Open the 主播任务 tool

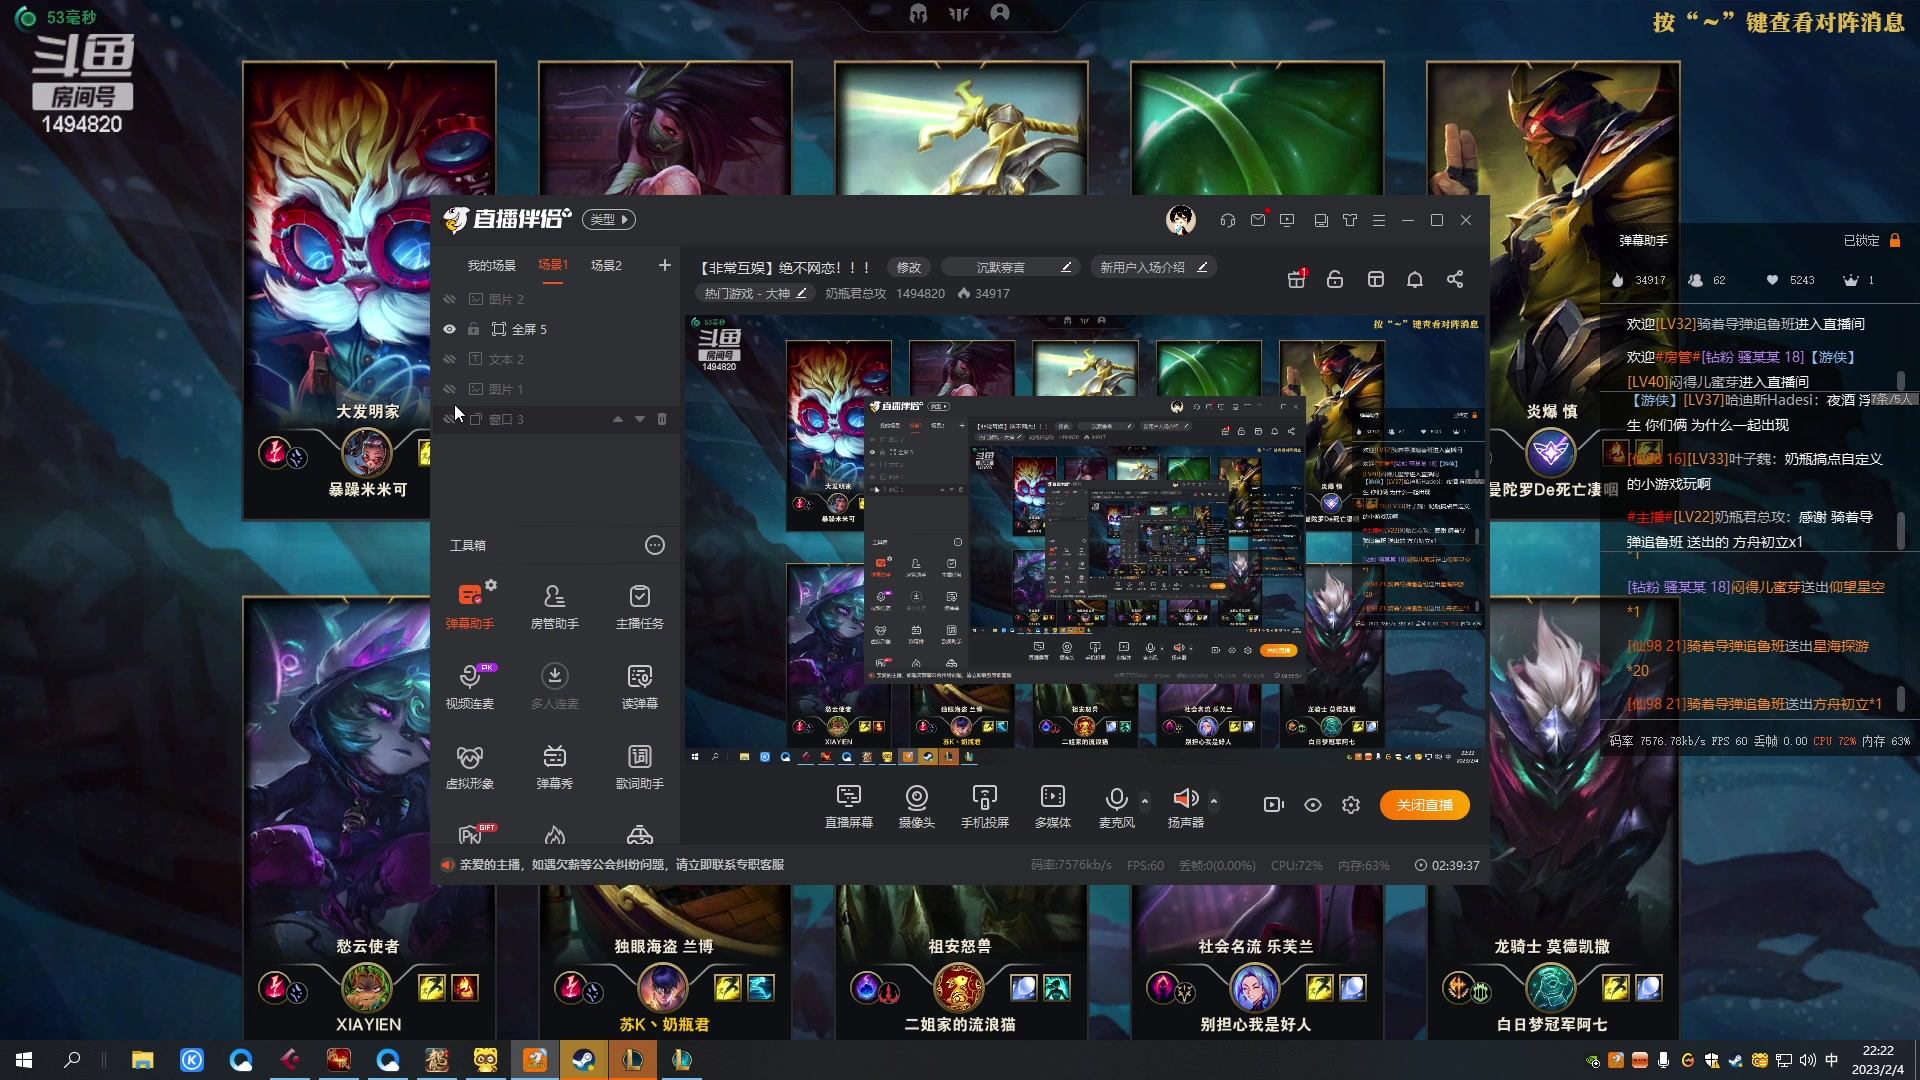pyautogui.click(x=639, y=605)
